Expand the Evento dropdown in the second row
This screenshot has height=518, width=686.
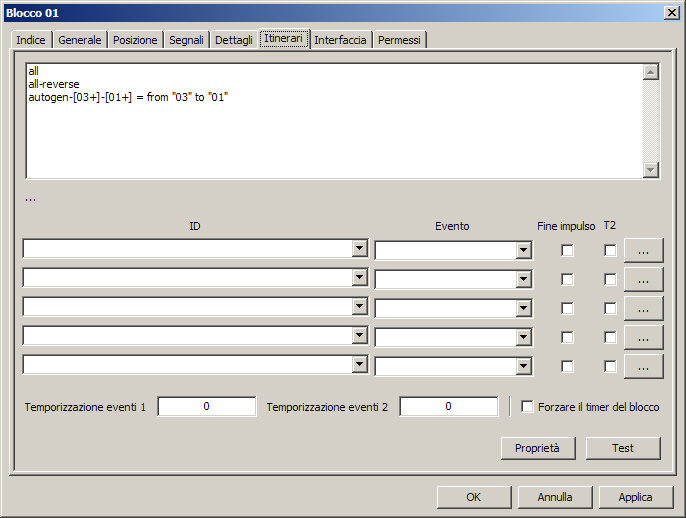[523, 280]
